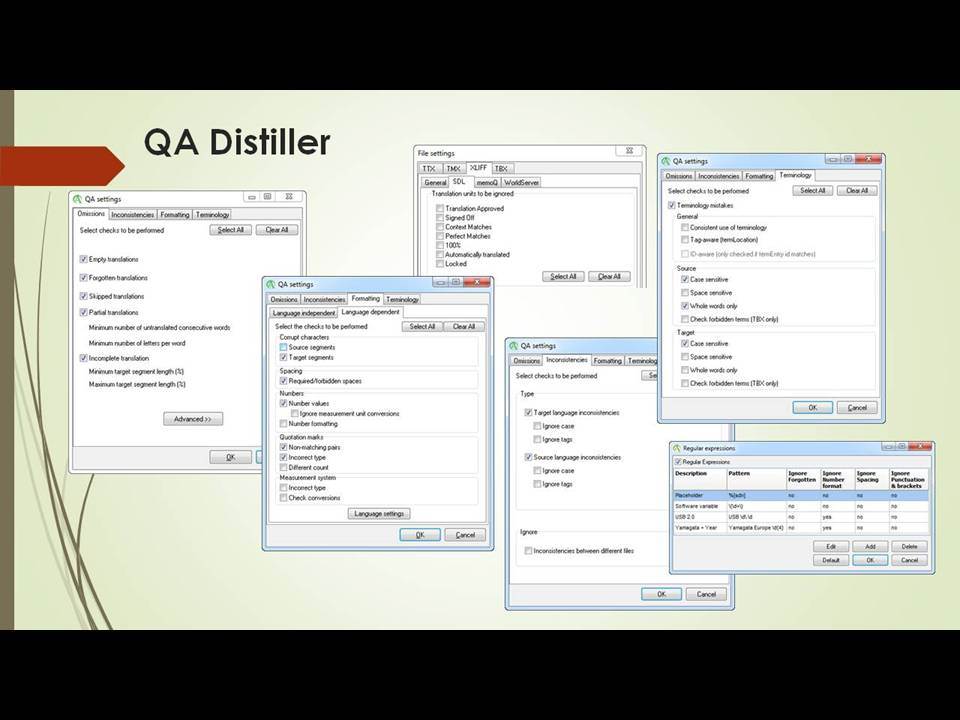
Task: Toggle Target language inconsistencies checkbox
Action: pos(528,413)
